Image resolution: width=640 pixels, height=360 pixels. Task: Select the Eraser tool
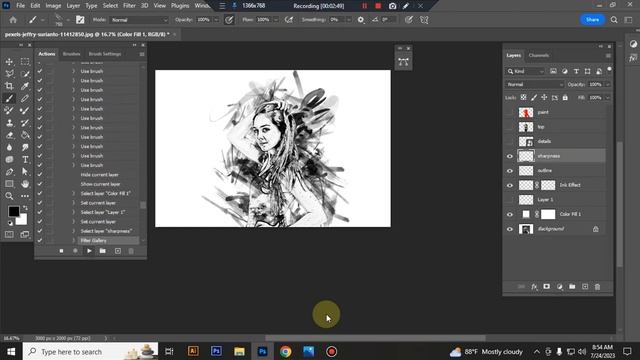click(x=9, y=135)
